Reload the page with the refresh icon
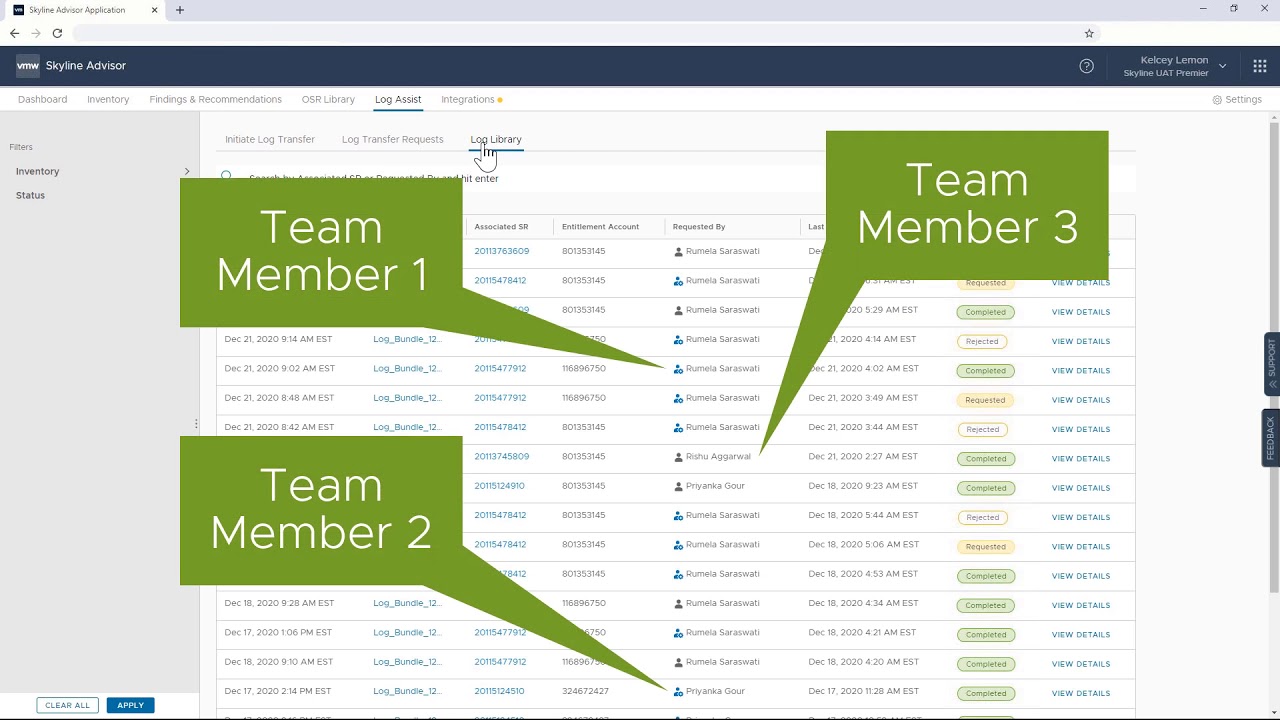This screenshot has height=720, width=1280. click(57, 33)
